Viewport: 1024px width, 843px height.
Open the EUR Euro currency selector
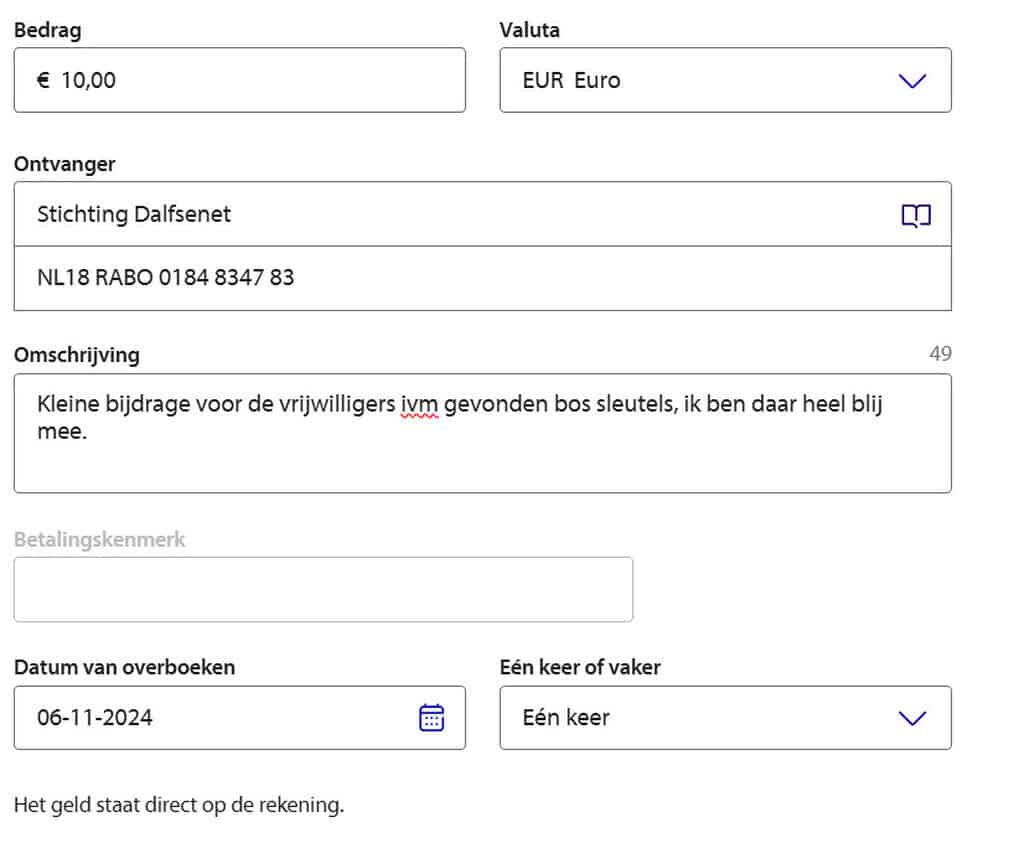point(725,80)
